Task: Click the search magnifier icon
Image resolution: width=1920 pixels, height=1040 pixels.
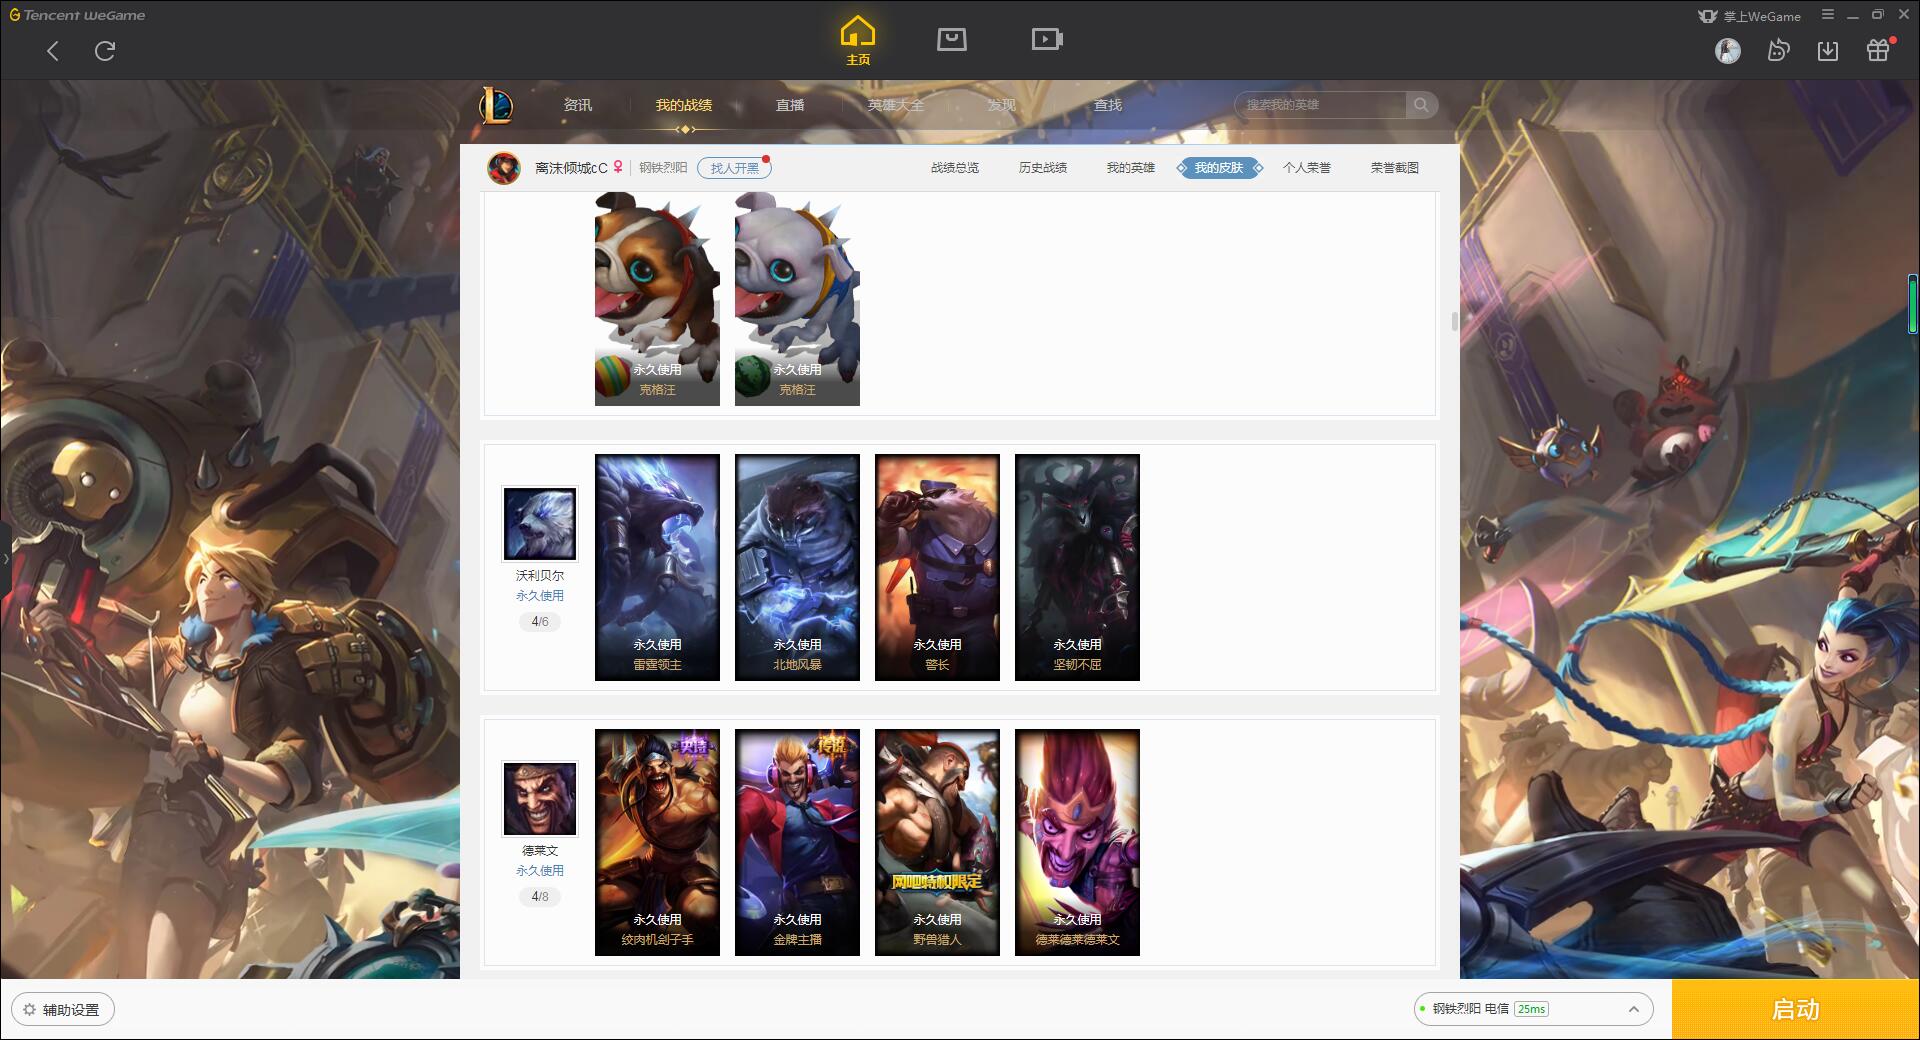Action: tap(1421, 105)
